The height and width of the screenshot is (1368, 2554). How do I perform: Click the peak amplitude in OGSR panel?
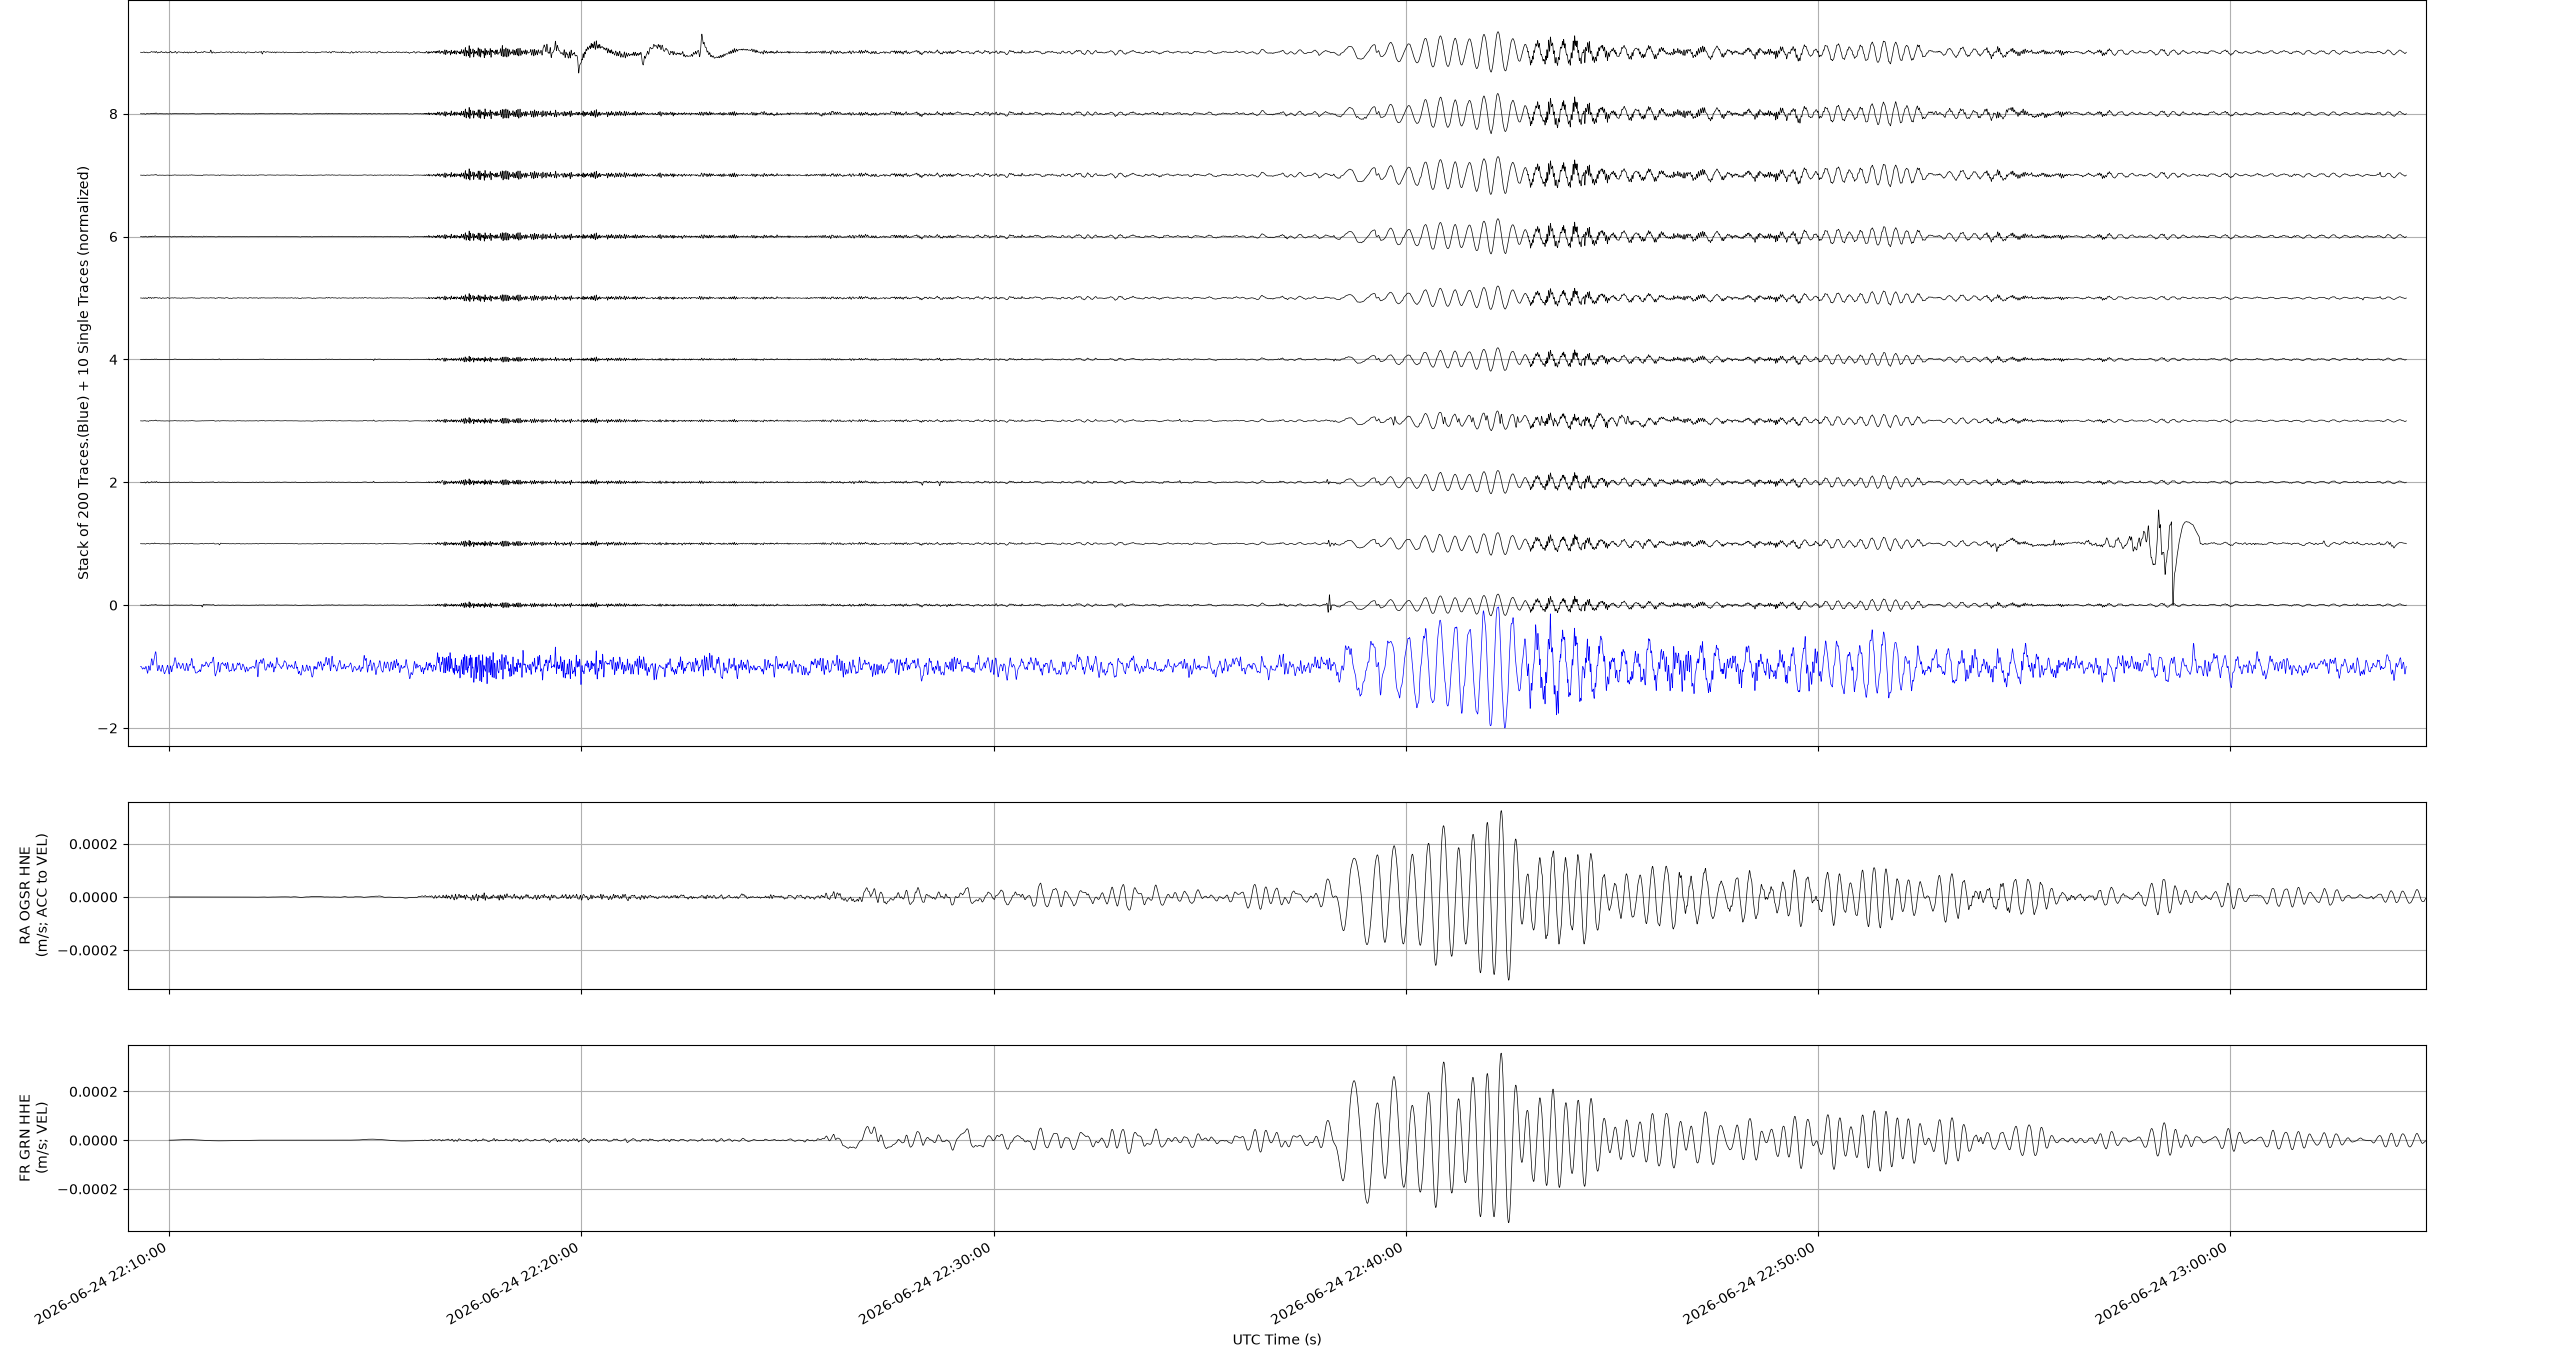click(x=1501, y=812)
